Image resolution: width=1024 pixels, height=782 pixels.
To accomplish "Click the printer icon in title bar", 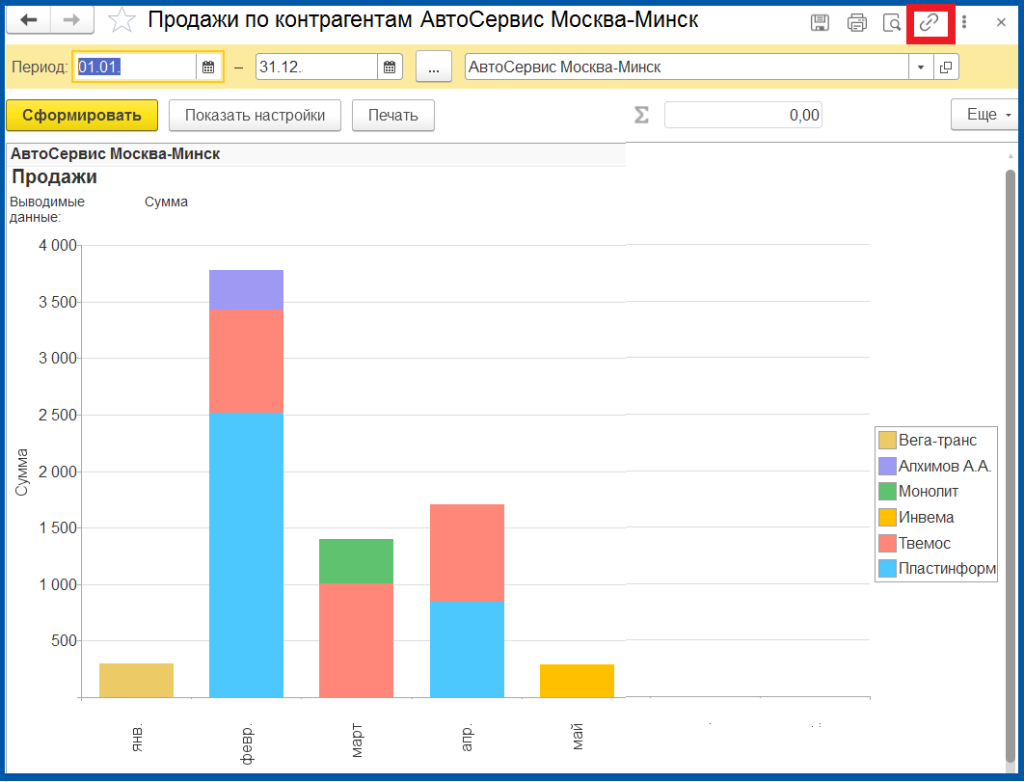I will (857, 22).
